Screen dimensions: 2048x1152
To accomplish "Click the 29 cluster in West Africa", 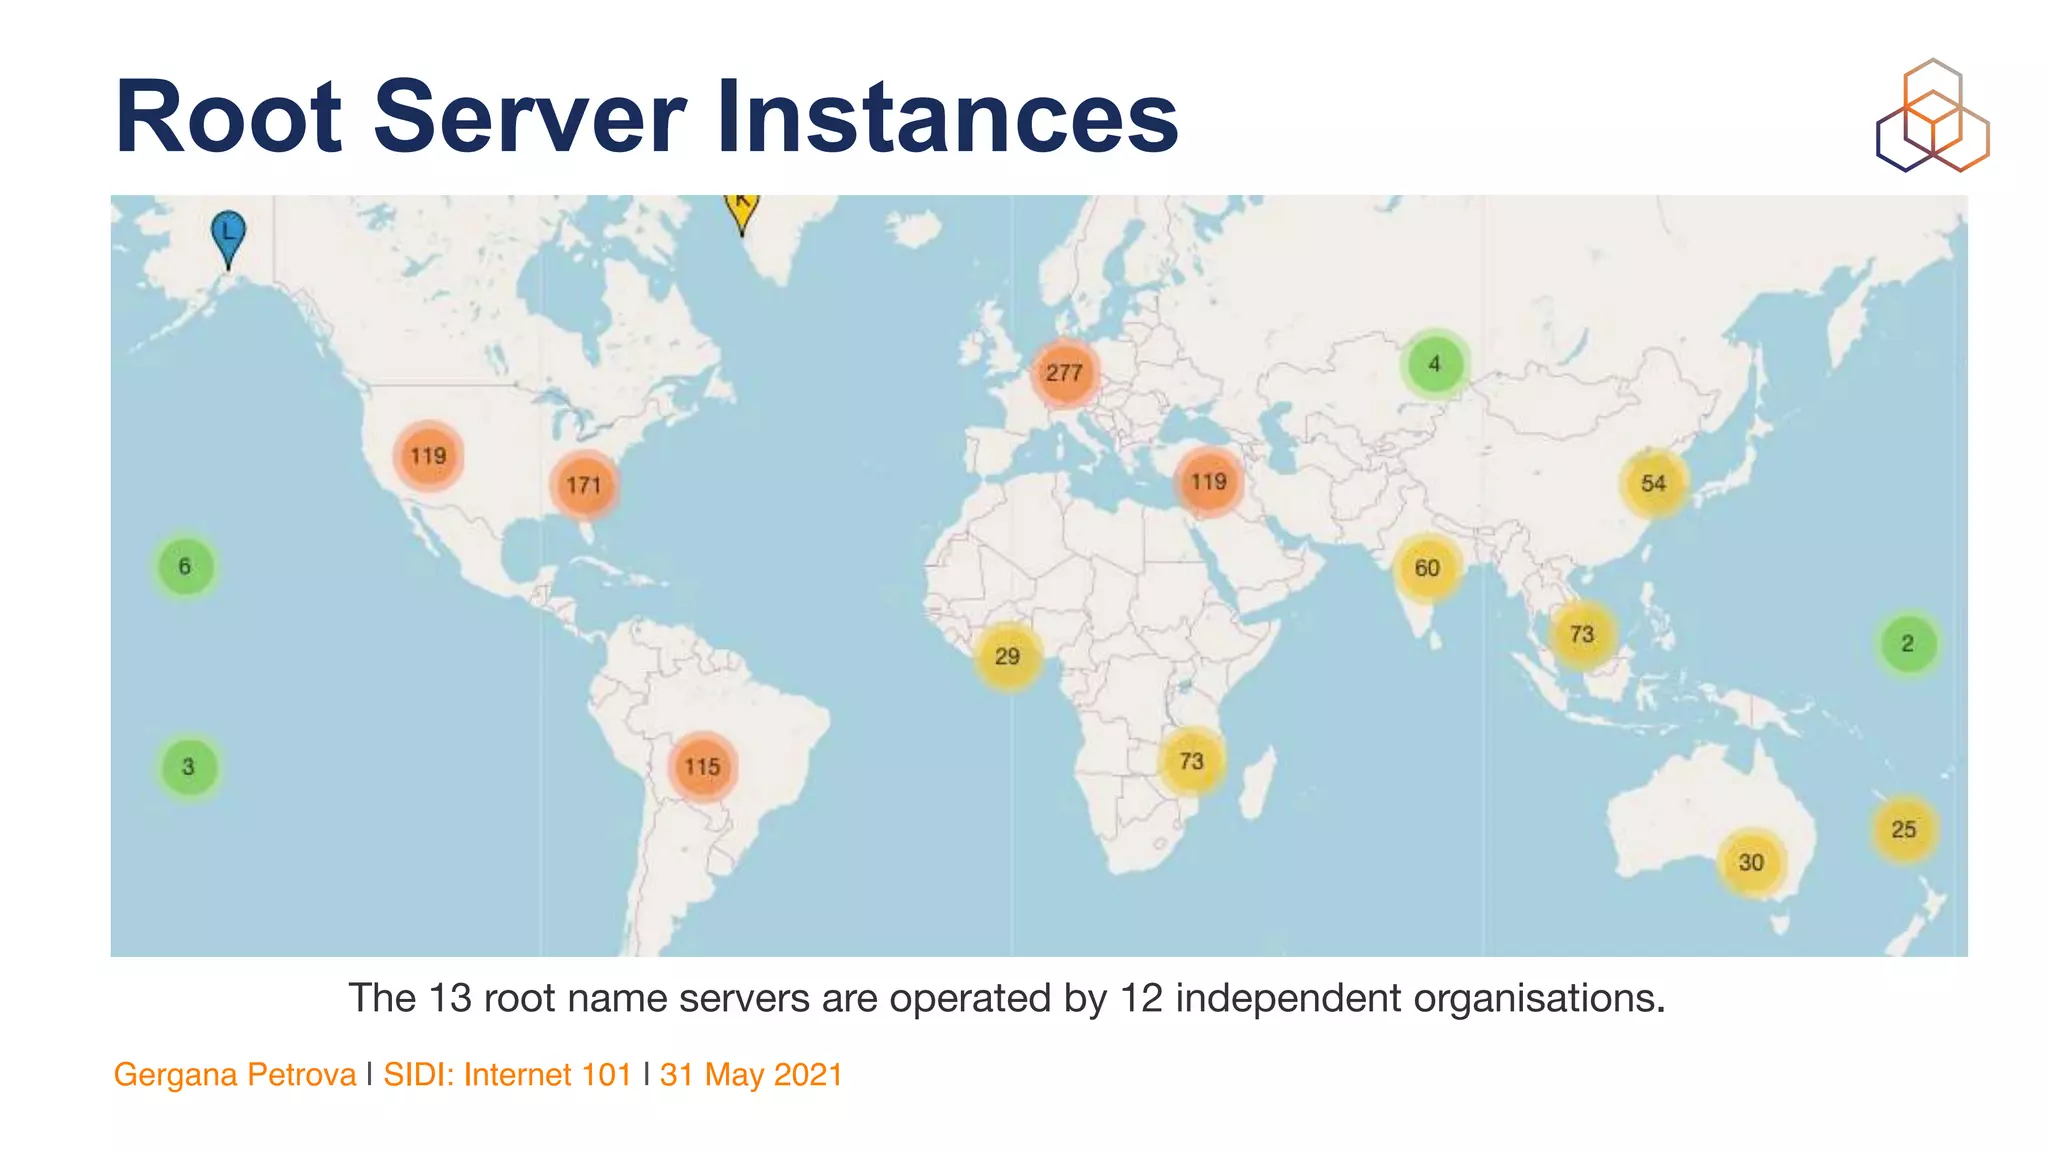I will coord(1007,657).
